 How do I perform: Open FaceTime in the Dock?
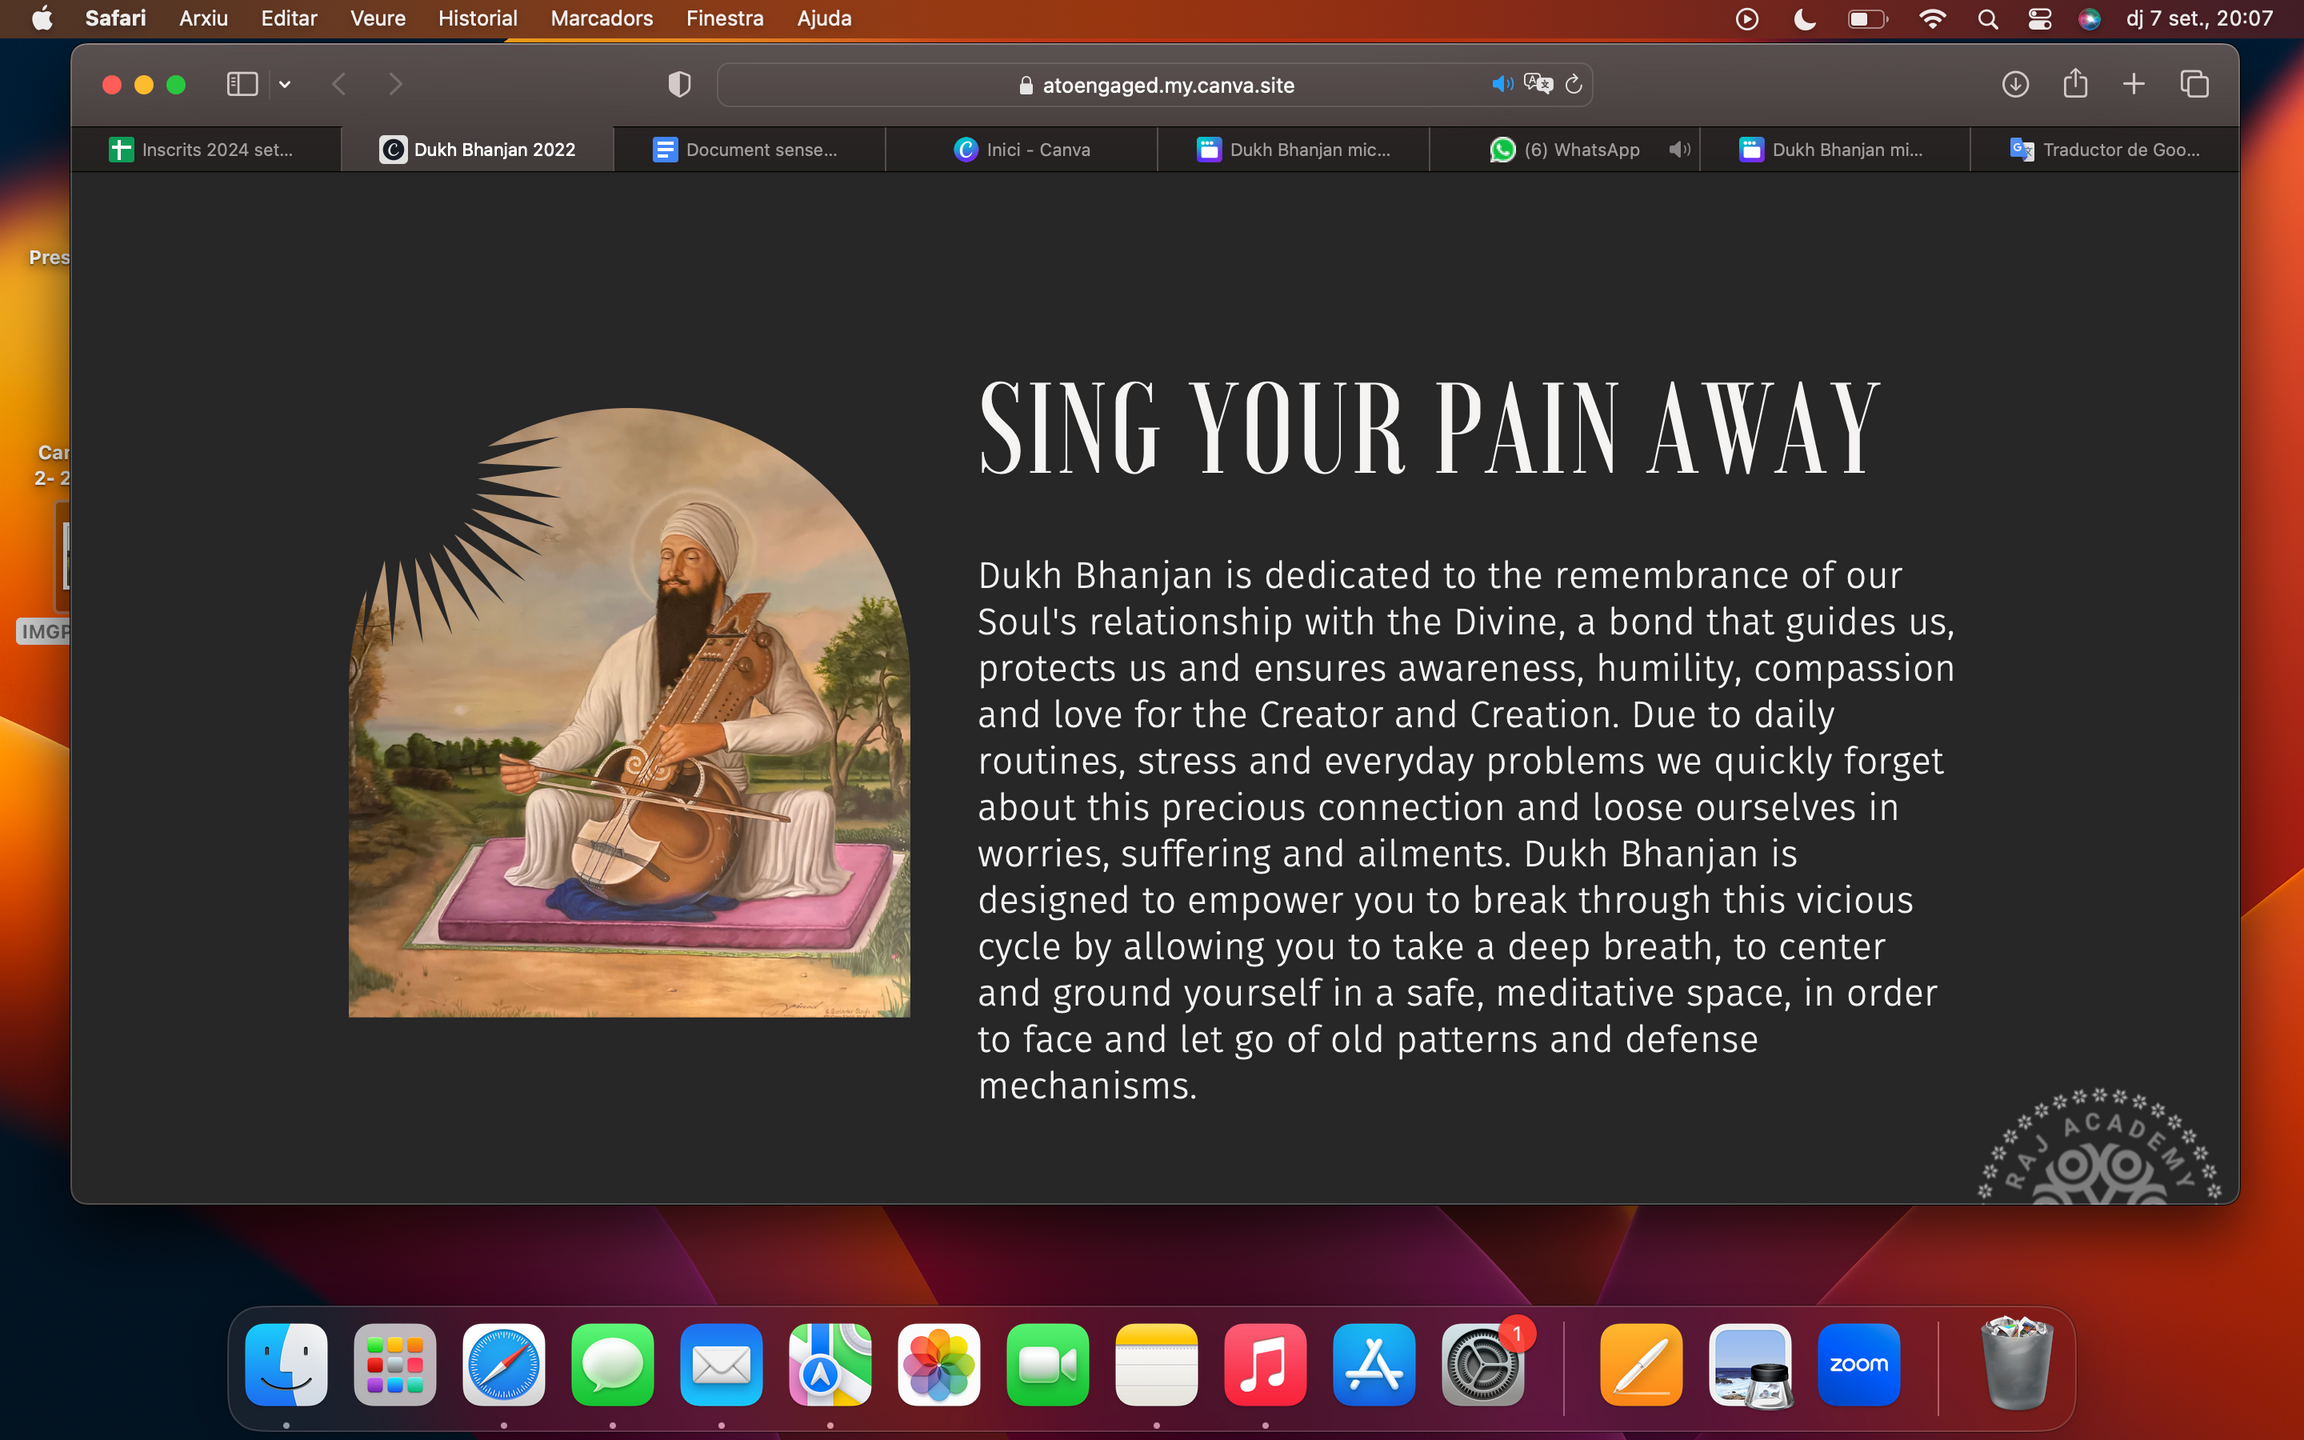(x=1048, y=1365)
